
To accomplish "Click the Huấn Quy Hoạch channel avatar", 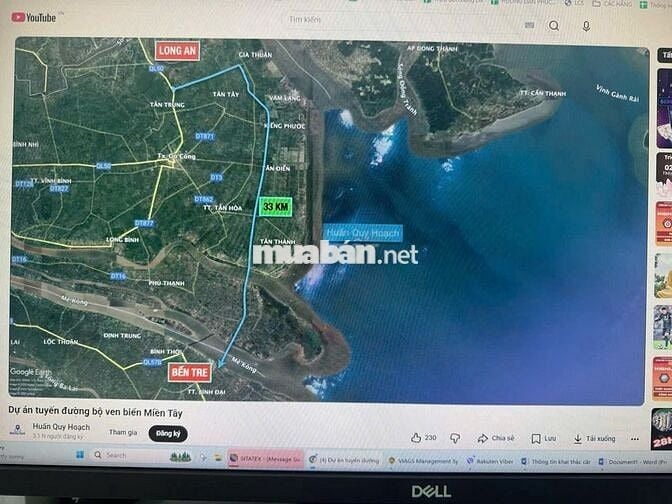I will click(x=17, y=430).
